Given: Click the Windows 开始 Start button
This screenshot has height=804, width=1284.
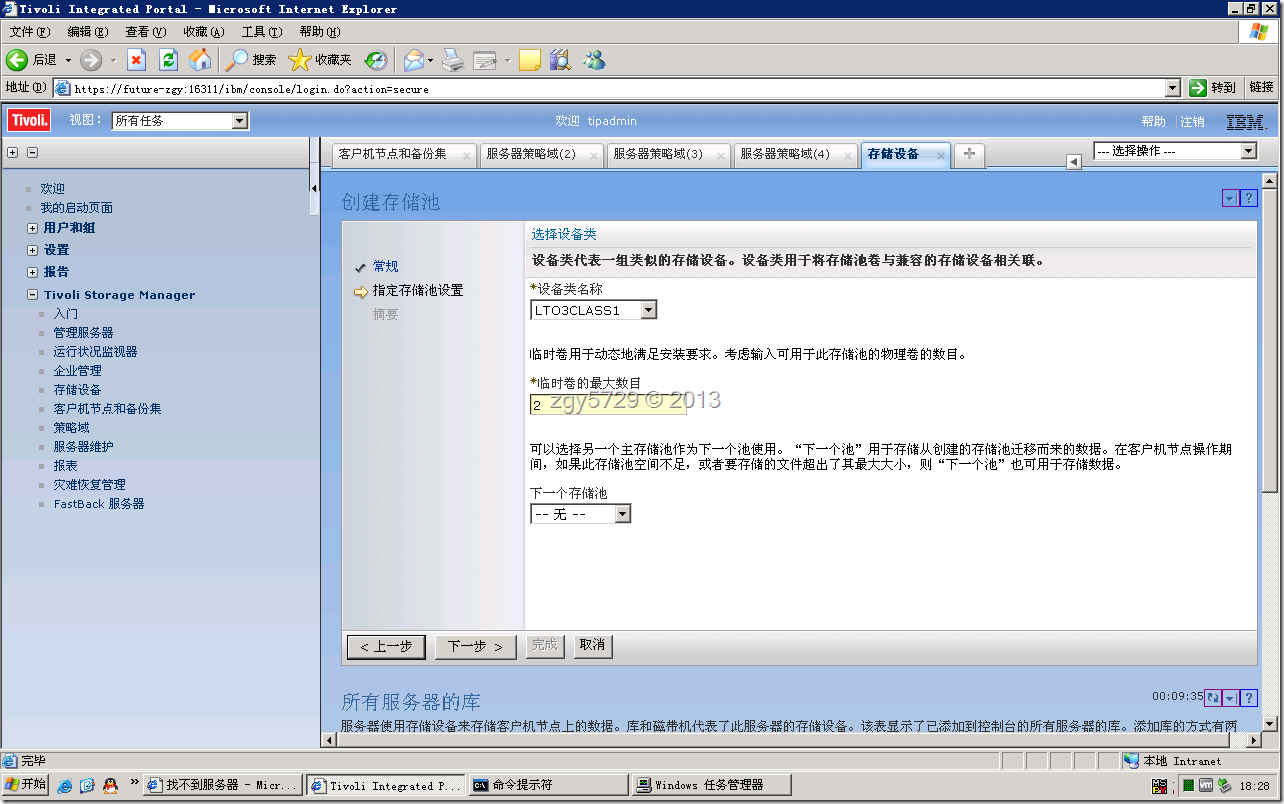Looking at the screenshot, I should (x=25, y=785).
